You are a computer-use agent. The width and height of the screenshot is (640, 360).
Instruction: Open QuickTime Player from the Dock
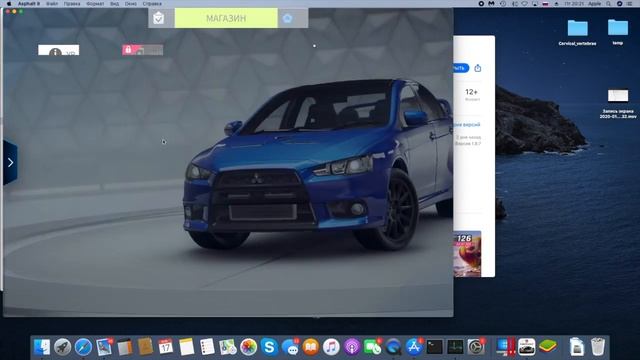click(393, 347)
